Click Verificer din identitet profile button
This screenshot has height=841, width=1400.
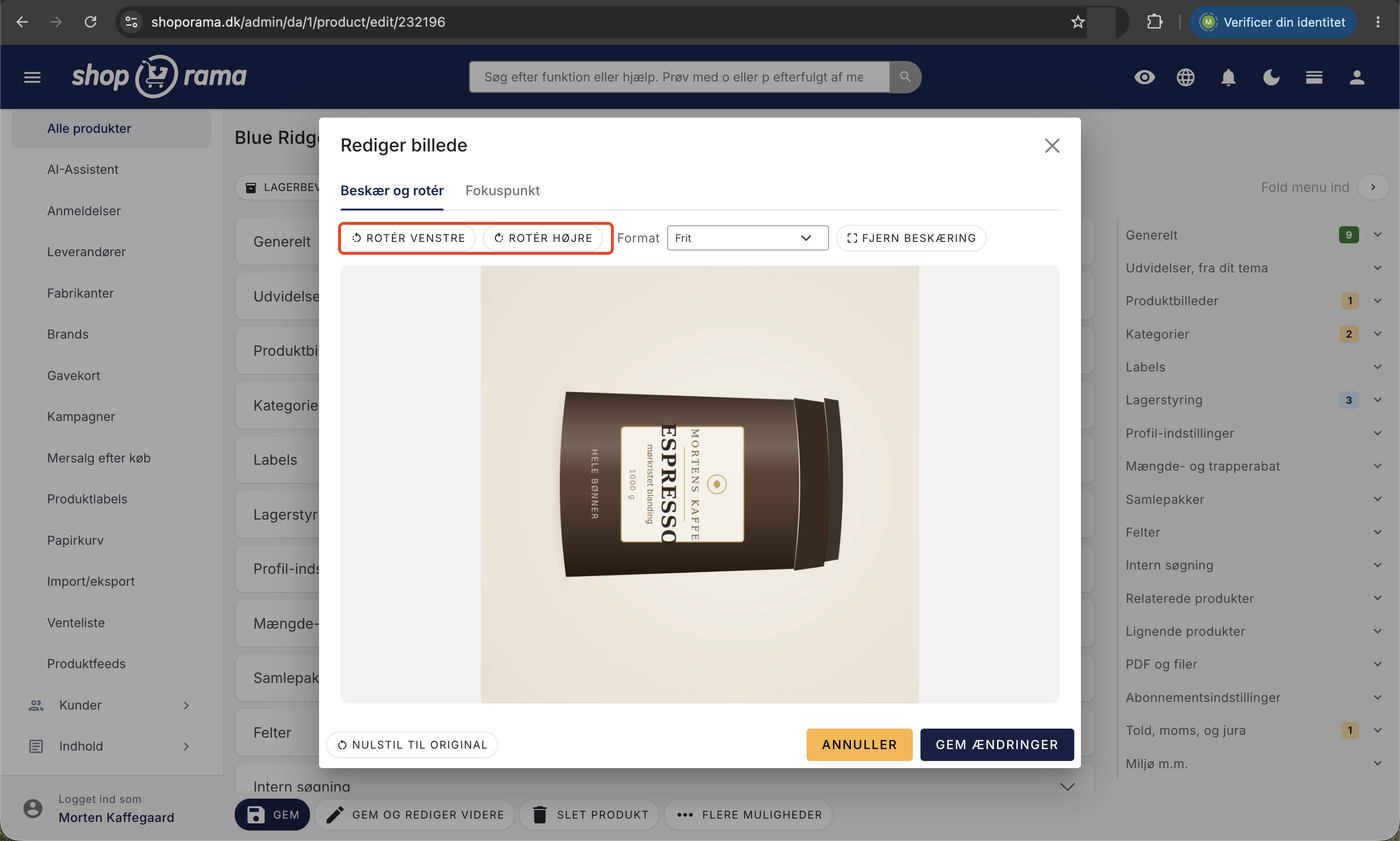(x=1273, y=22)
